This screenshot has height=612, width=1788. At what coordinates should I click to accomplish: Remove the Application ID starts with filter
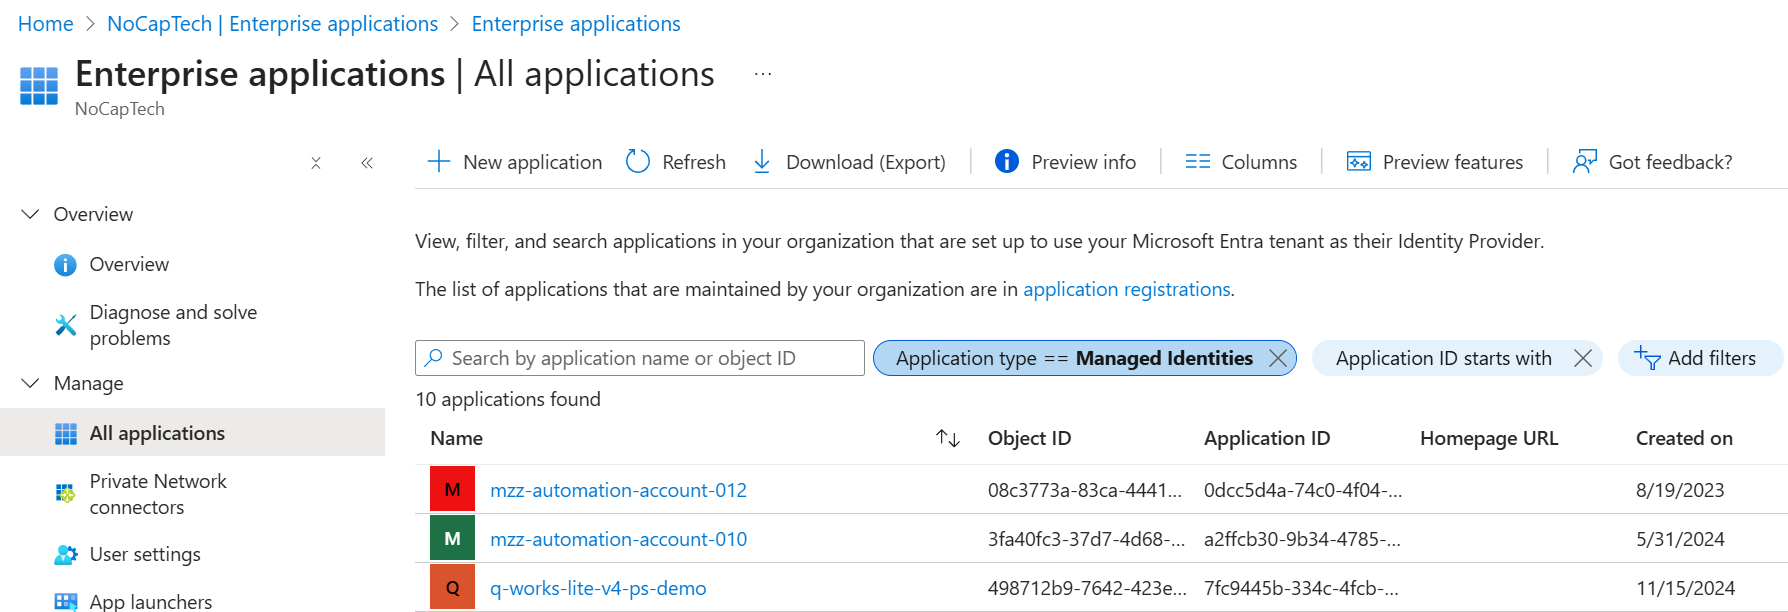(x=1583, y=358)
